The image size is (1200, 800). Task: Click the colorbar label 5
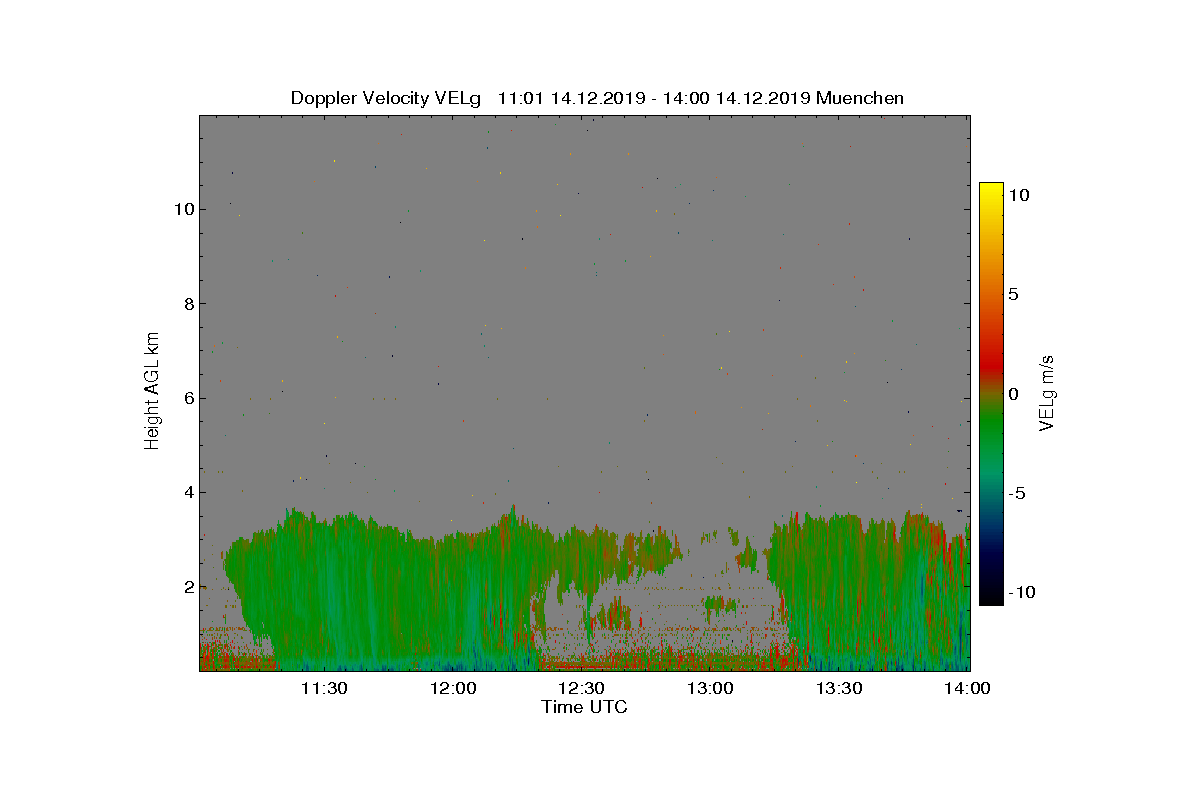[1013, 295]
